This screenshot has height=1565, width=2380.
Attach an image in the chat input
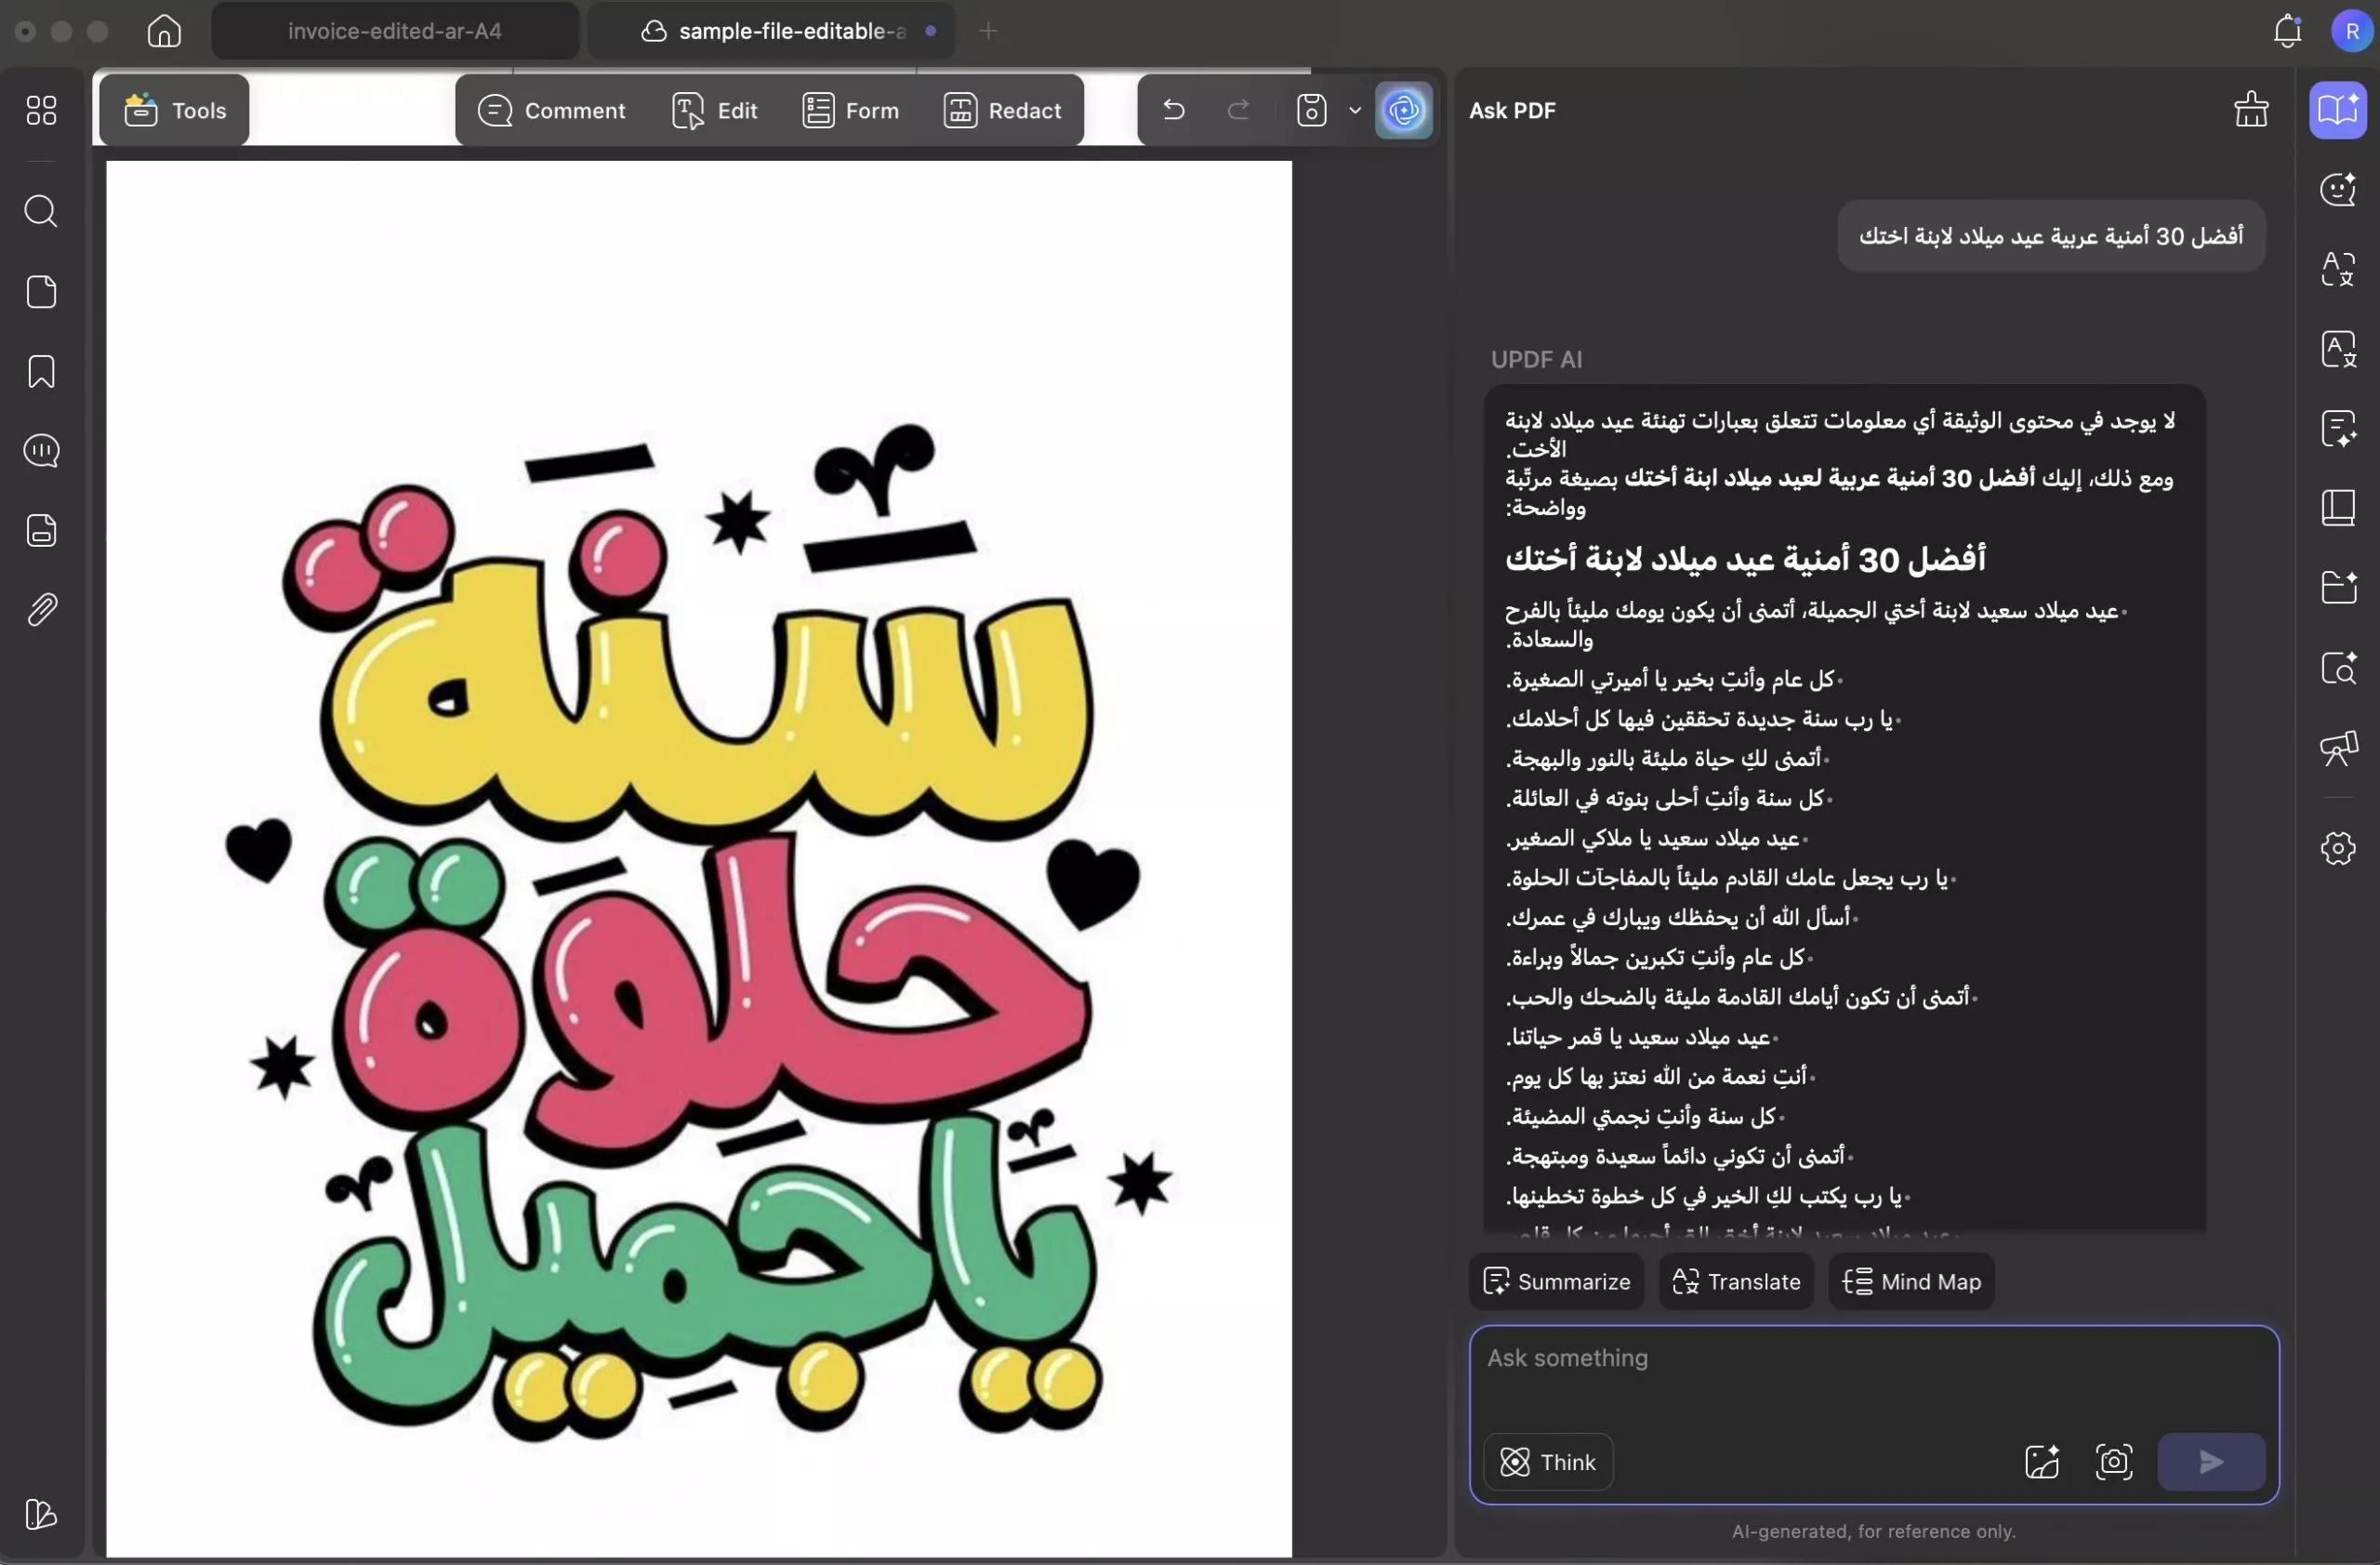point(2040,1461)
